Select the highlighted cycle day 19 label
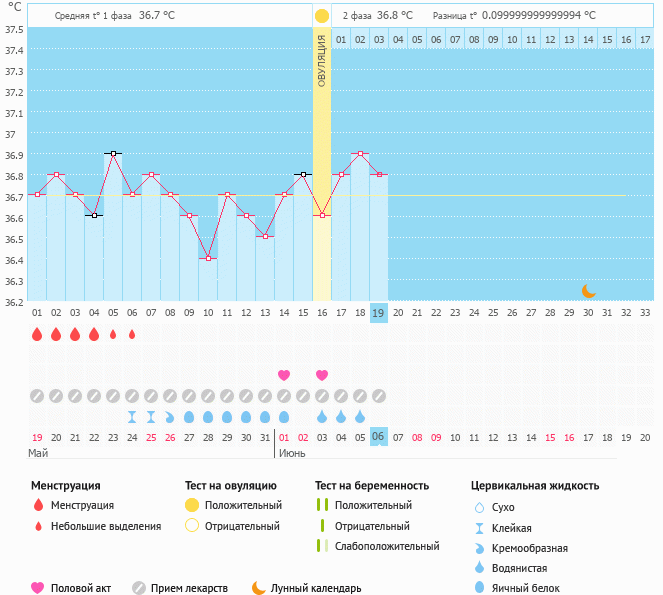 pos(379,312)
